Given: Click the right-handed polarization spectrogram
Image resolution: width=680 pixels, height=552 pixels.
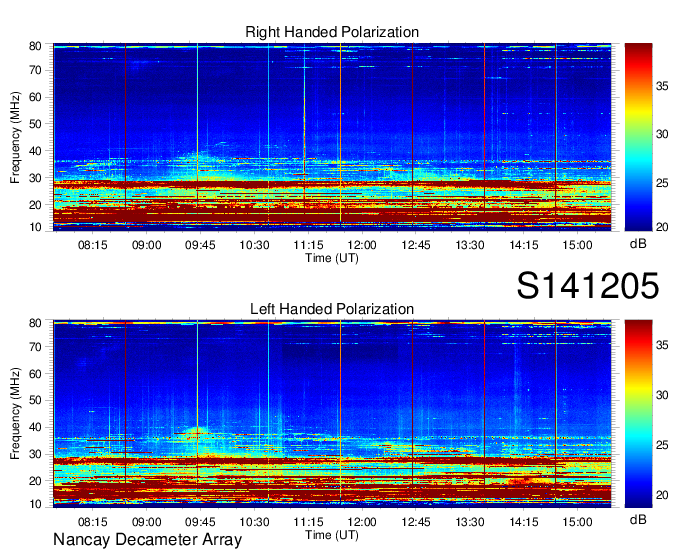Looking at the screenshot, I should (x=332, y=137).
